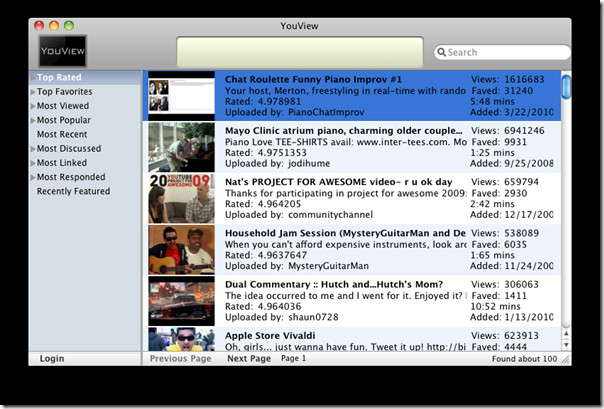This screenshot has height=409, width=604.
Task: Click 'Uploaded by: shaun0728' text
Action: coord(282,317)
